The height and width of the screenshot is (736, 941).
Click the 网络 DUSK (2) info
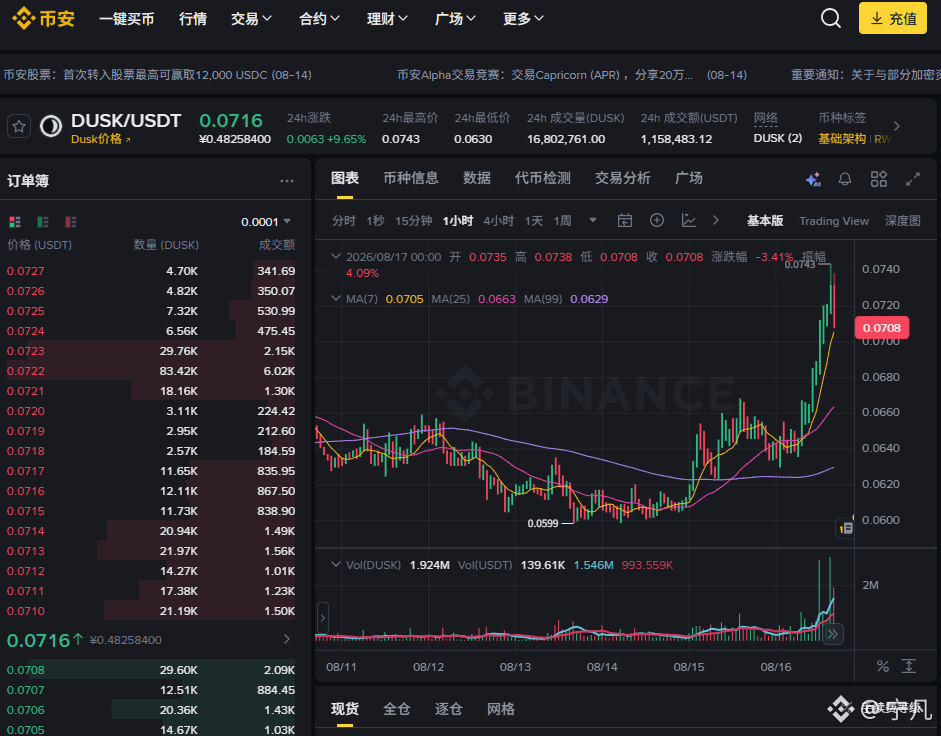point(778,128)
